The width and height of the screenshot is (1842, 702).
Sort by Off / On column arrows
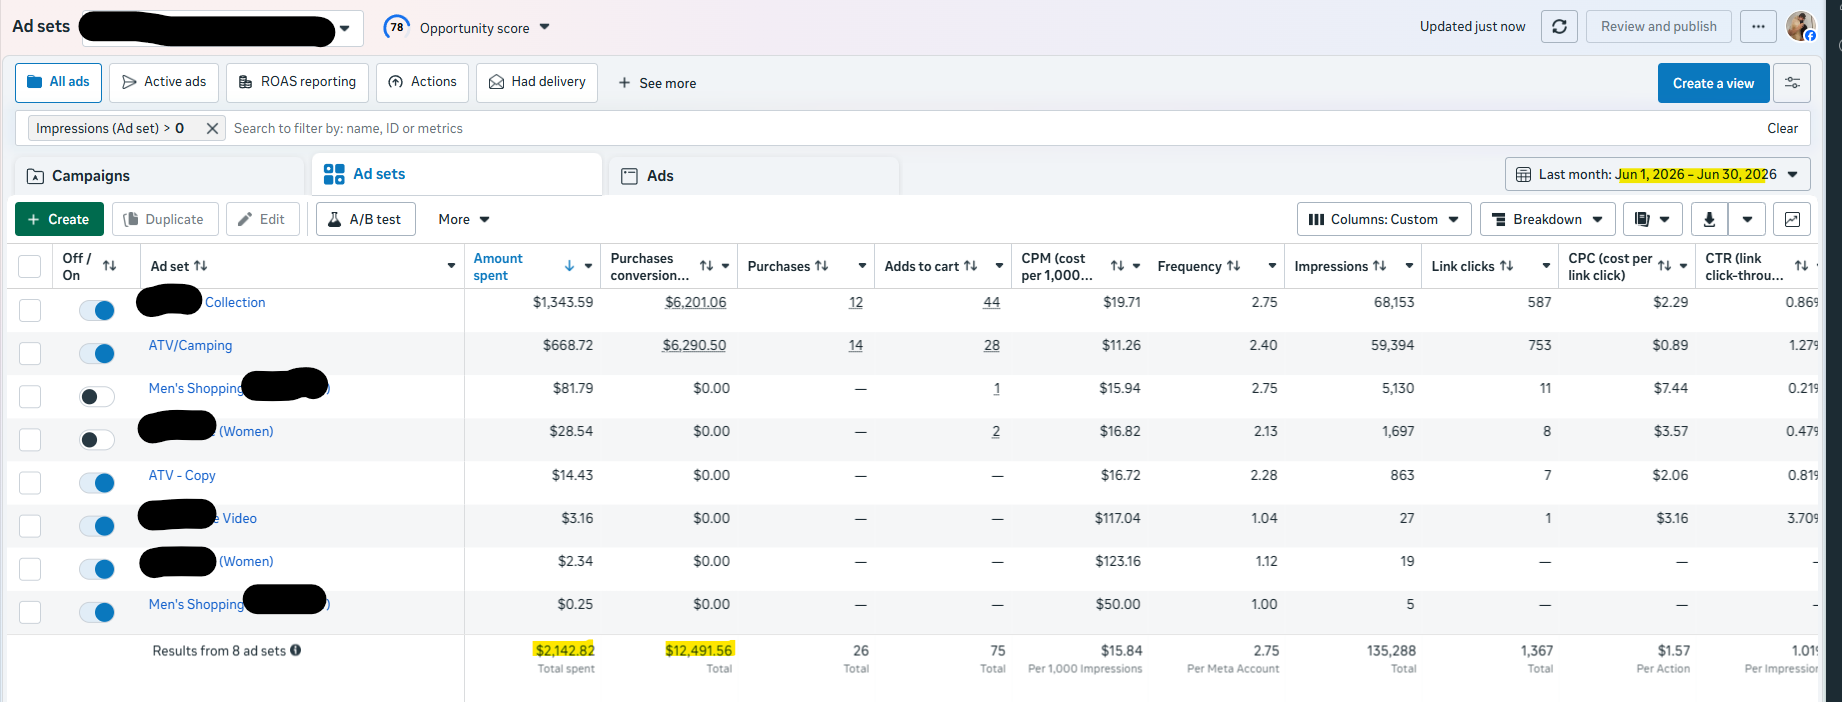point(109,266)
